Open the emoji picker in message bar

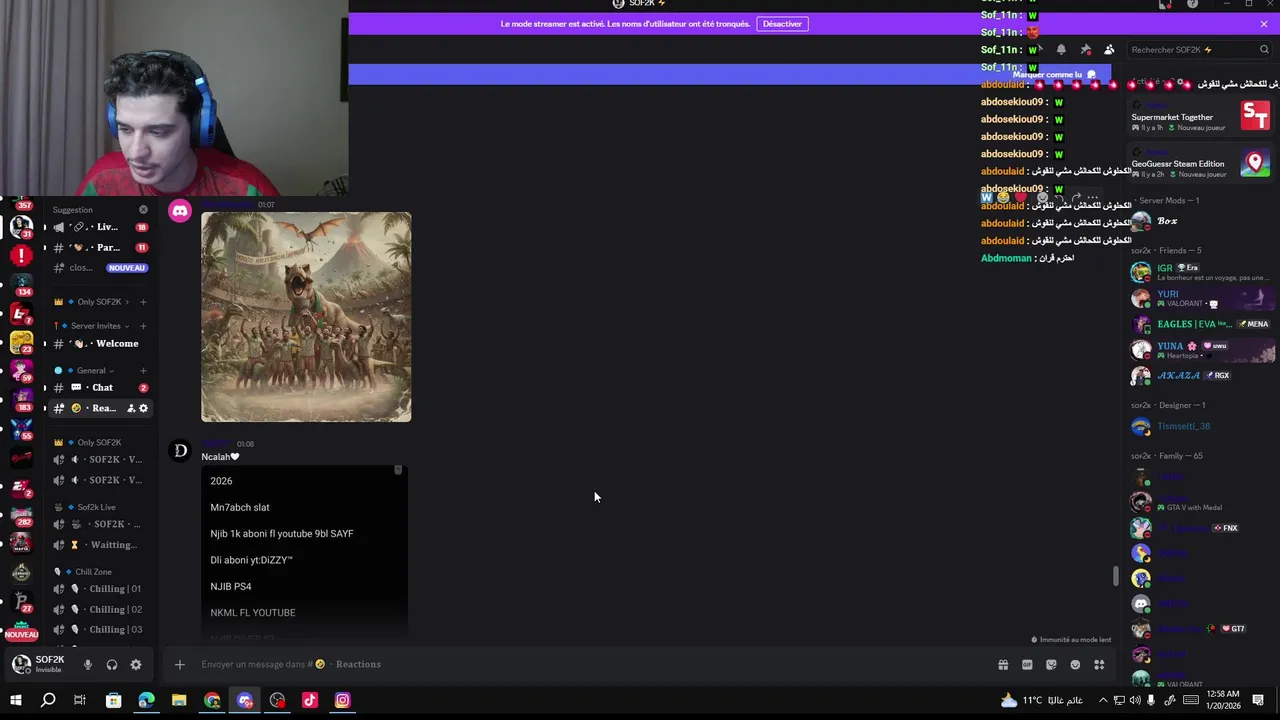click(x=1075, y=664)
